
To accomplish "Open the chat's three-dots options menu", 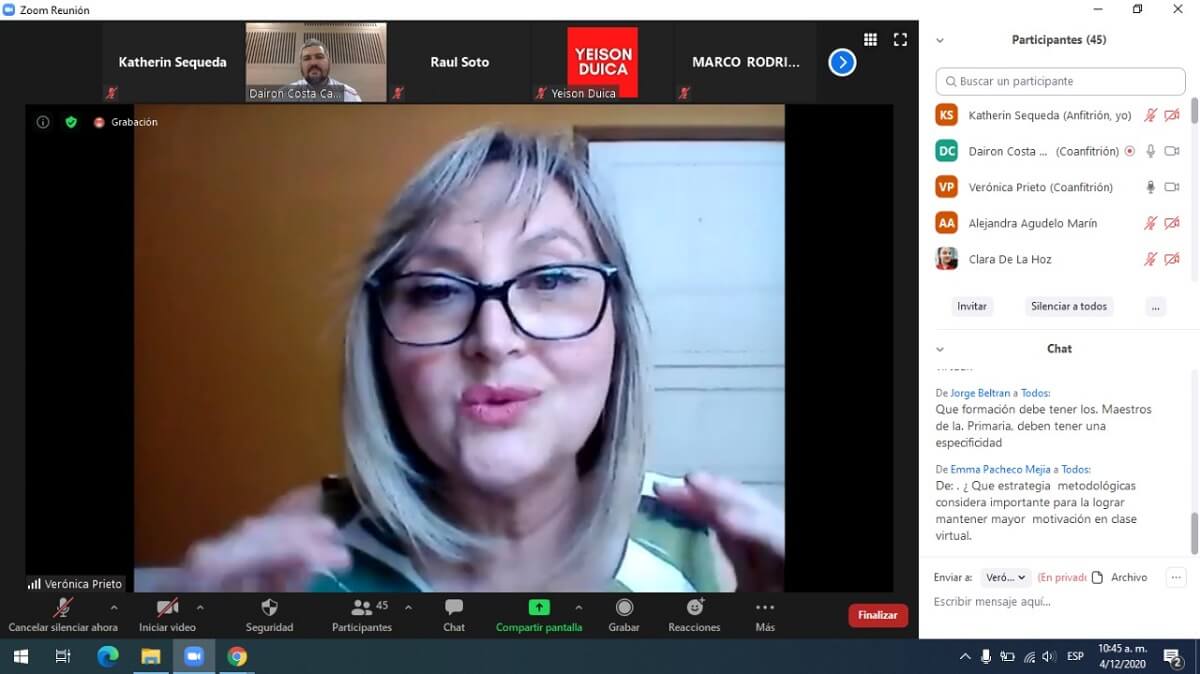I will 1176,577.
